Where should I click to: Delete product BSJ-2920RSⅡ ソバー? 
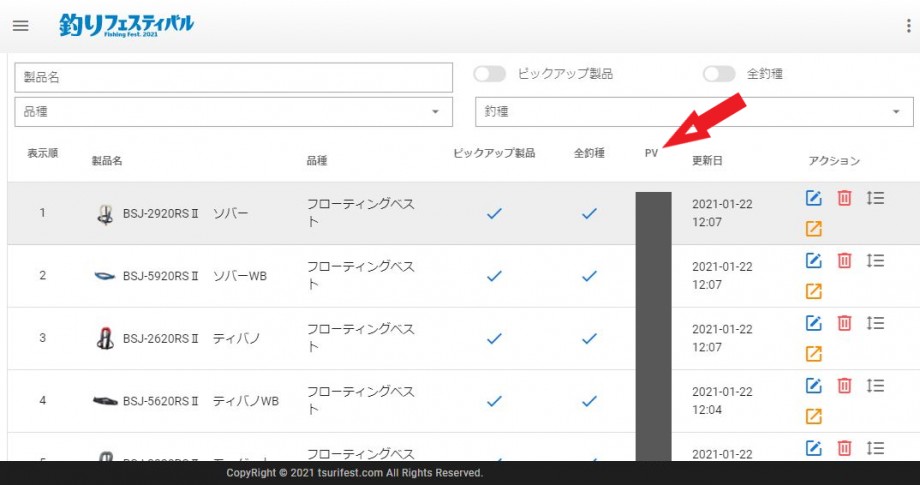(x=844, y=198)
